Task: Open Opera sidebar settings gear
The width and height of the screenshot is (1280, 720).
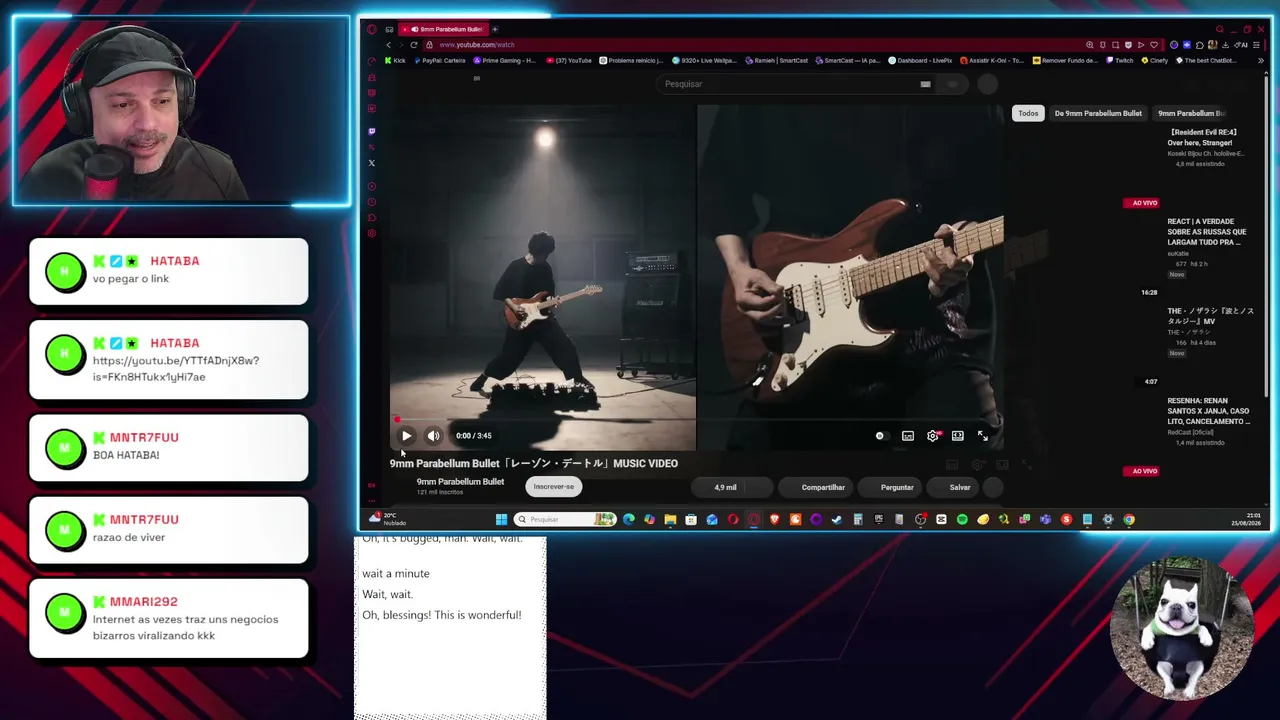Action: pos(372,234)
